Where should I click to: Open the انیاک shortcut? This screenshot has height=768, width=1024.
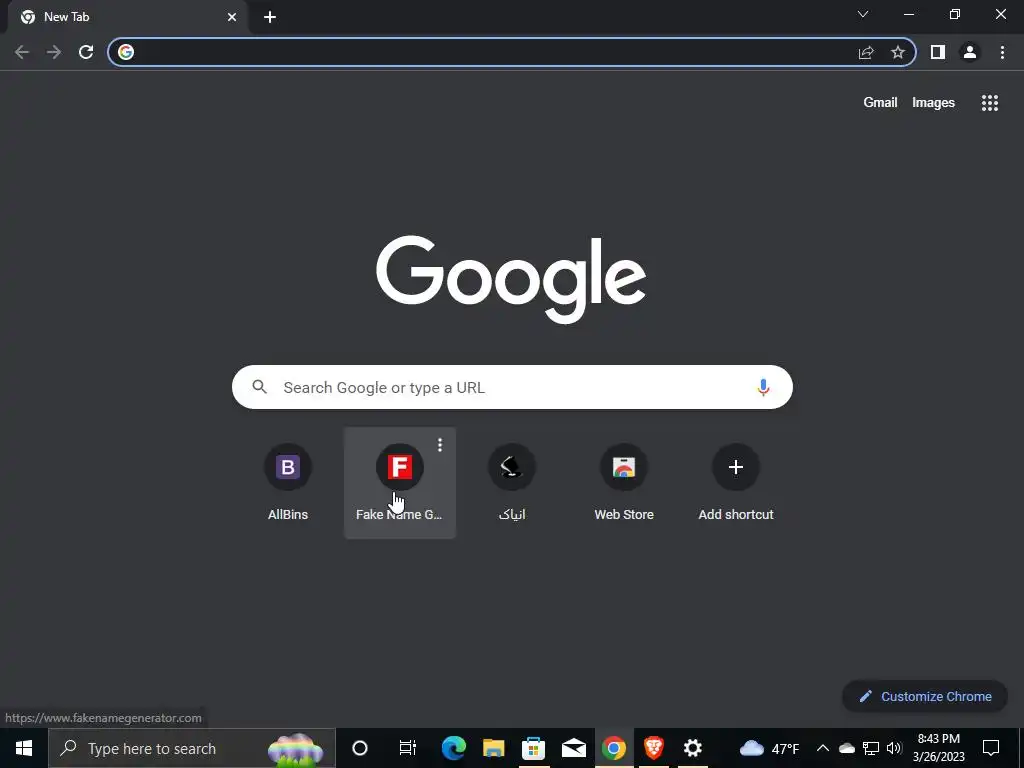click(x=512, y=483)
